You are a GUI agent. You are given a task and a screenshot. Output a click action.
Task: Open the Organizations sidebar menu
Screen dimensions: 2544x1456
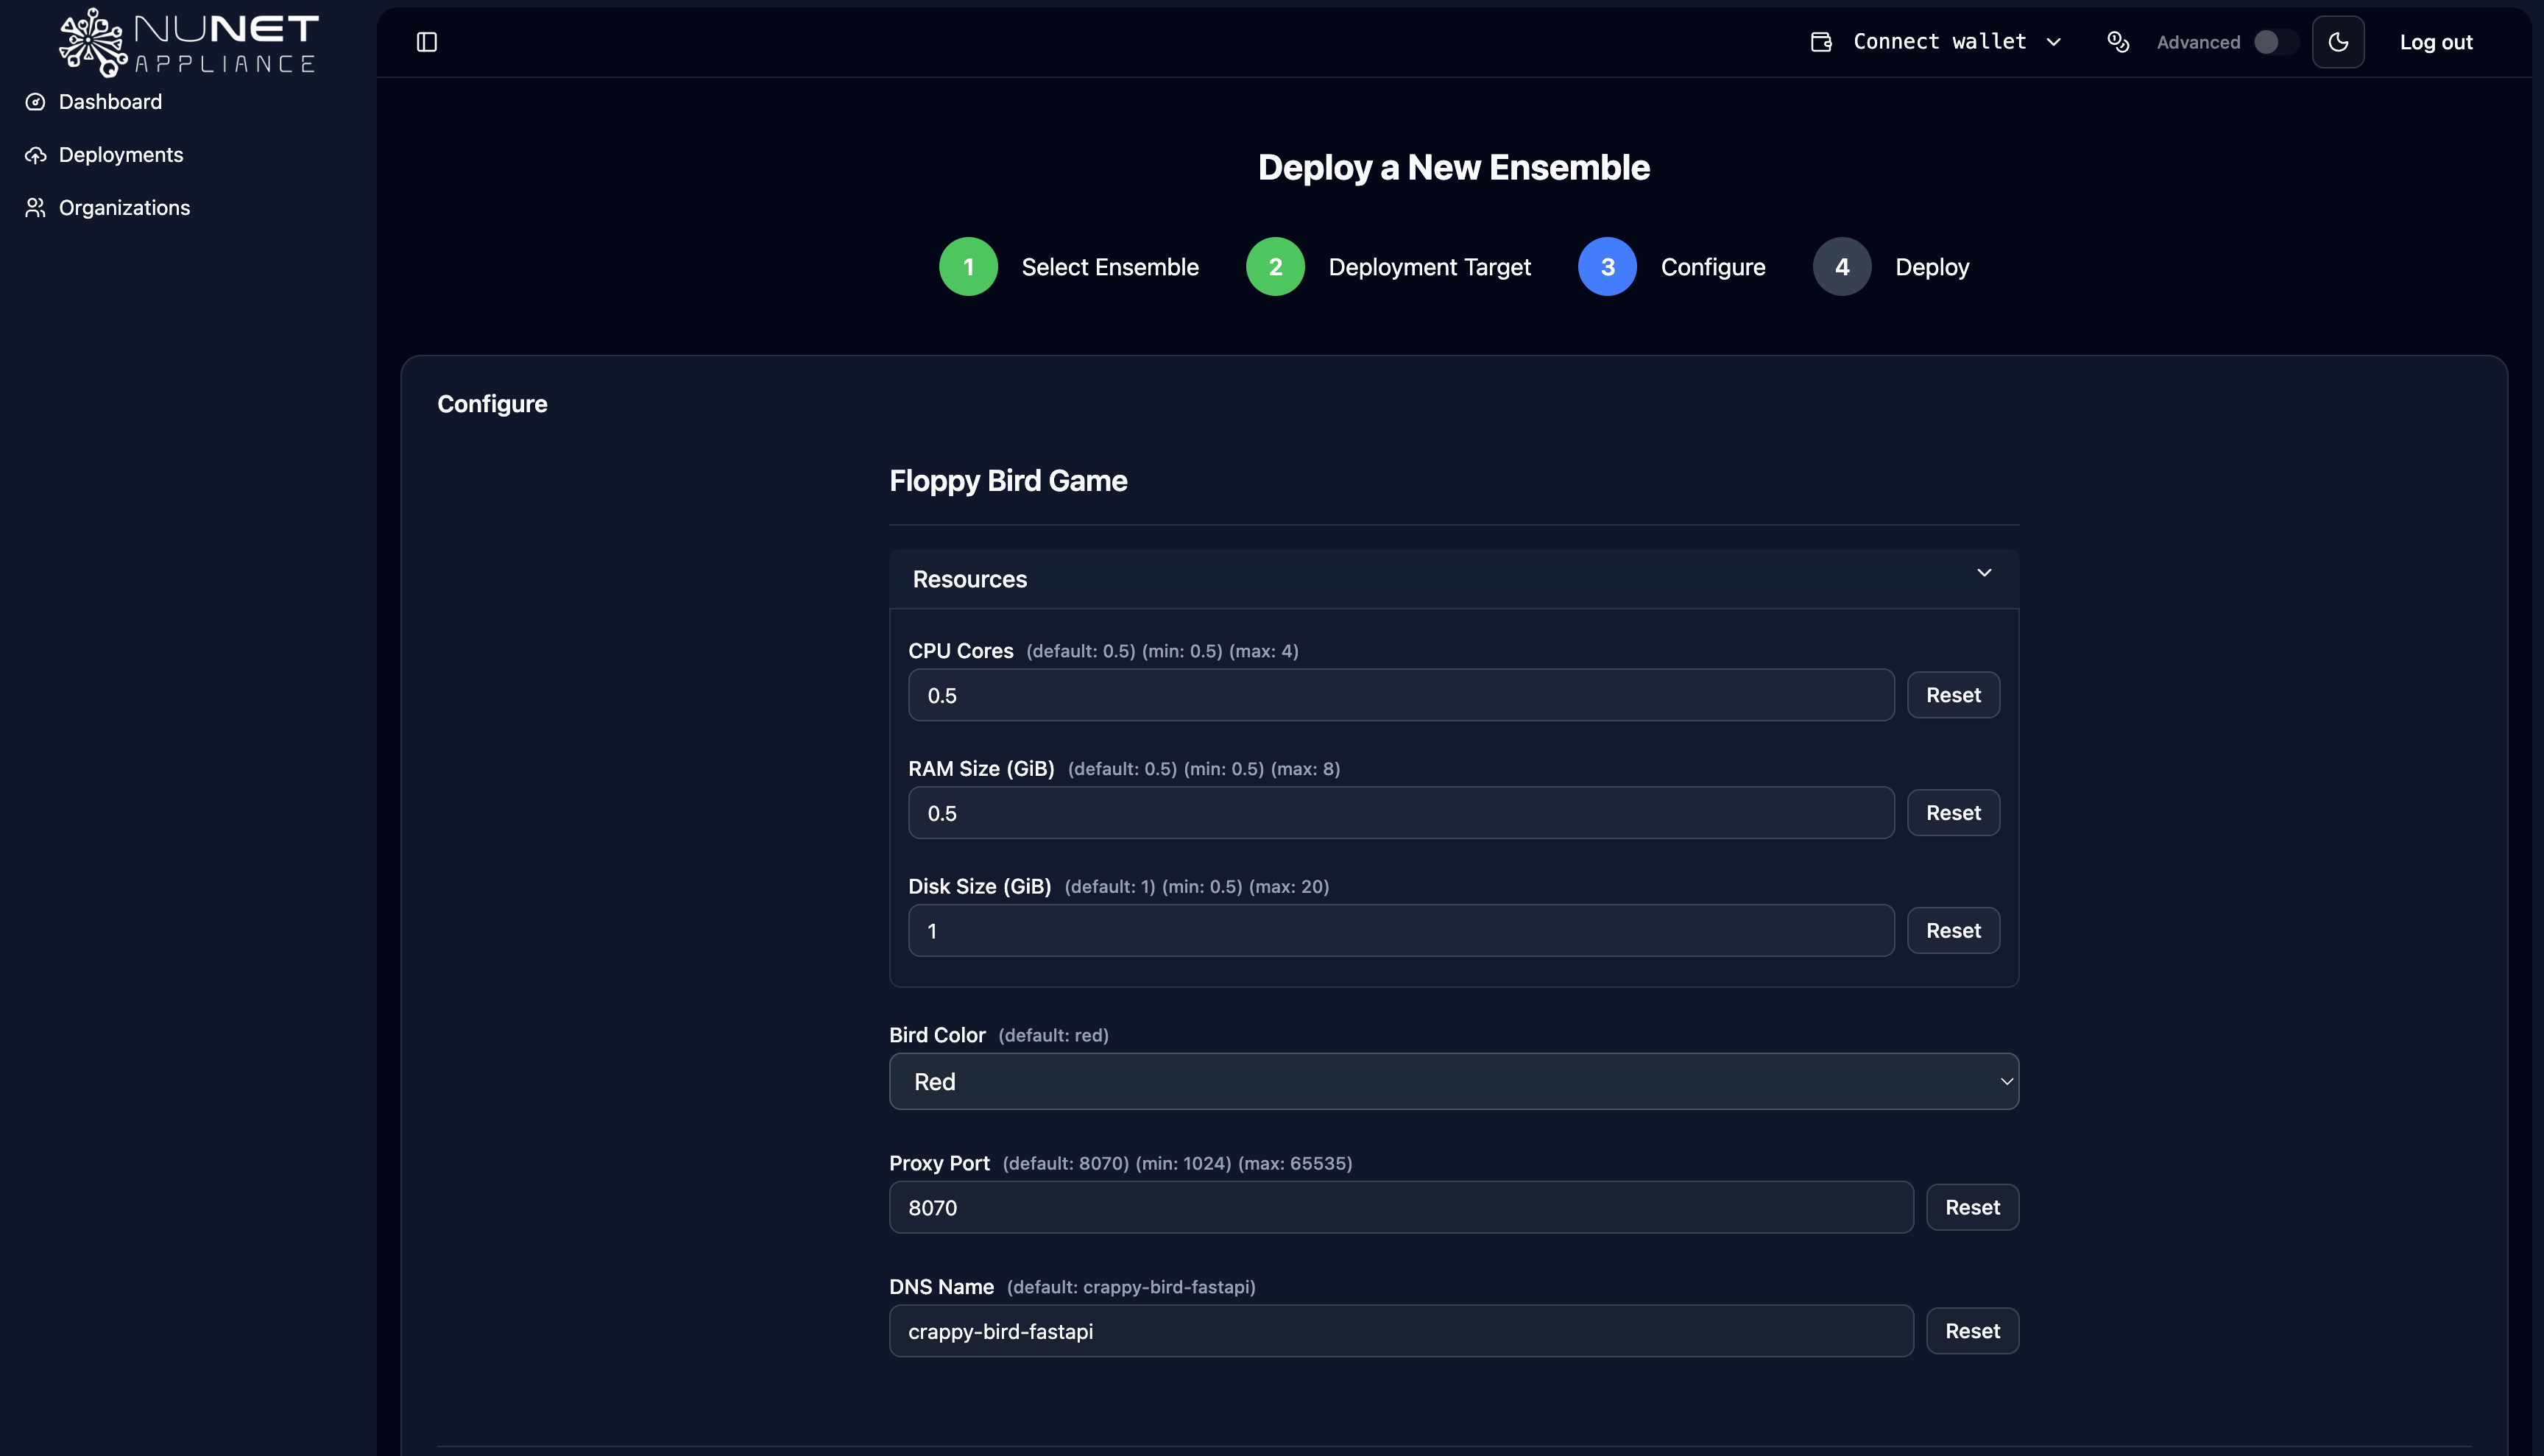(x=124, y=207)
